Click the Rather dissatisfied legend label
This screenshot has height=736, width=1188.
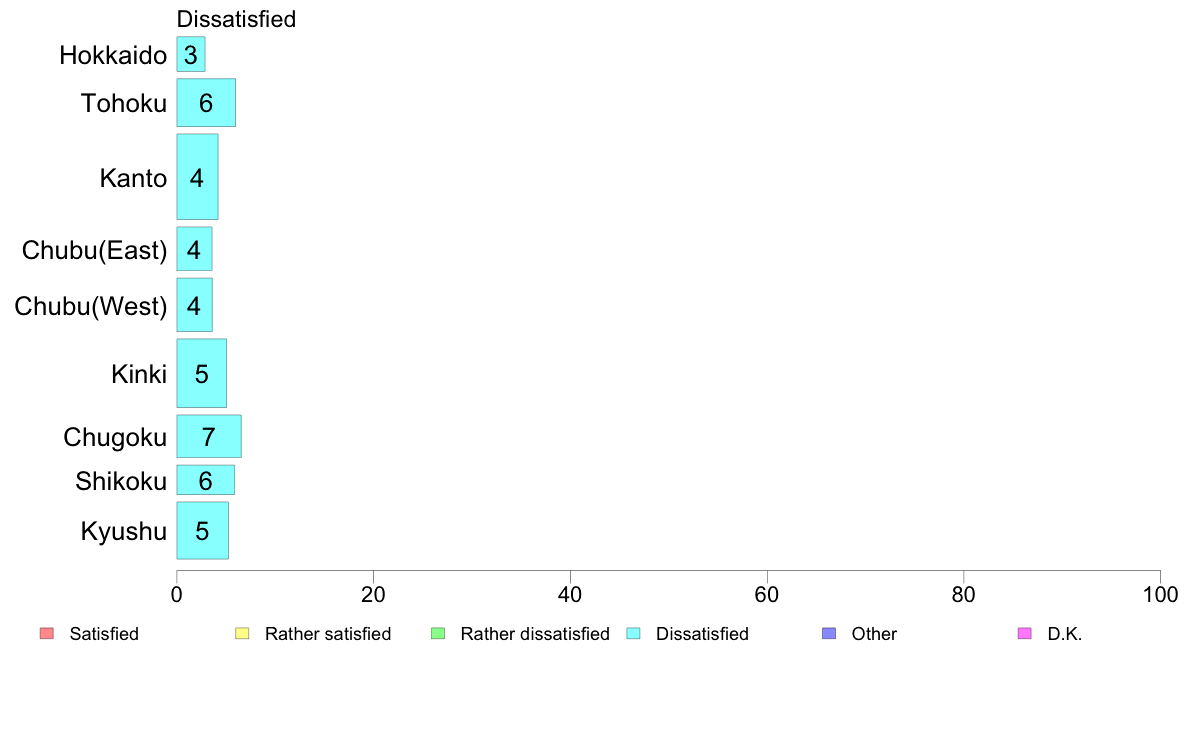pyautogui.click(x=535, y=634)
